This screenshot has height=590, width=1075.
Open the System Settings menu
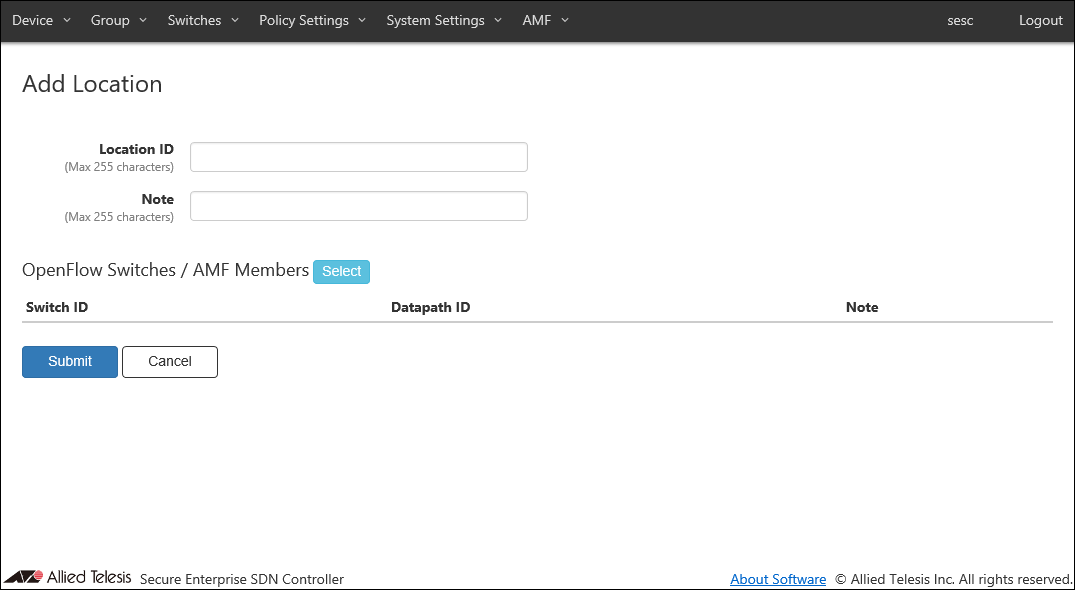[444, 21]
